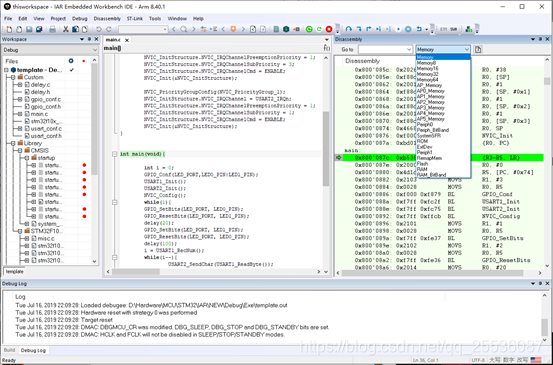Open the File menu
This screenshot has width=553, height=365.
8,19
